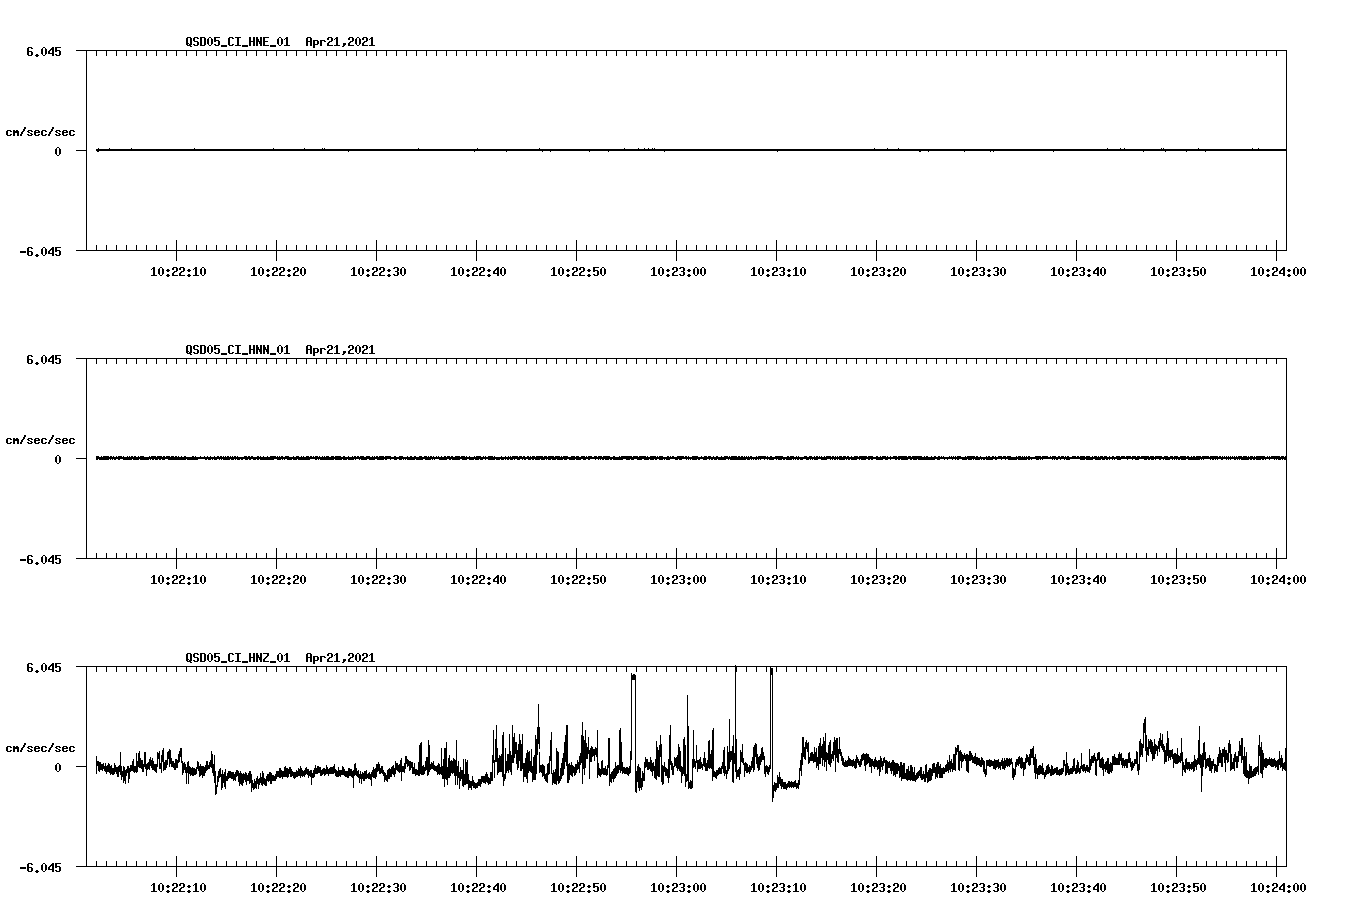The height and width of the screenshot is (924, 1358).
Task: Click the 10:24:00 tick label on bottom axis
Action: (x=1276, y=886)
